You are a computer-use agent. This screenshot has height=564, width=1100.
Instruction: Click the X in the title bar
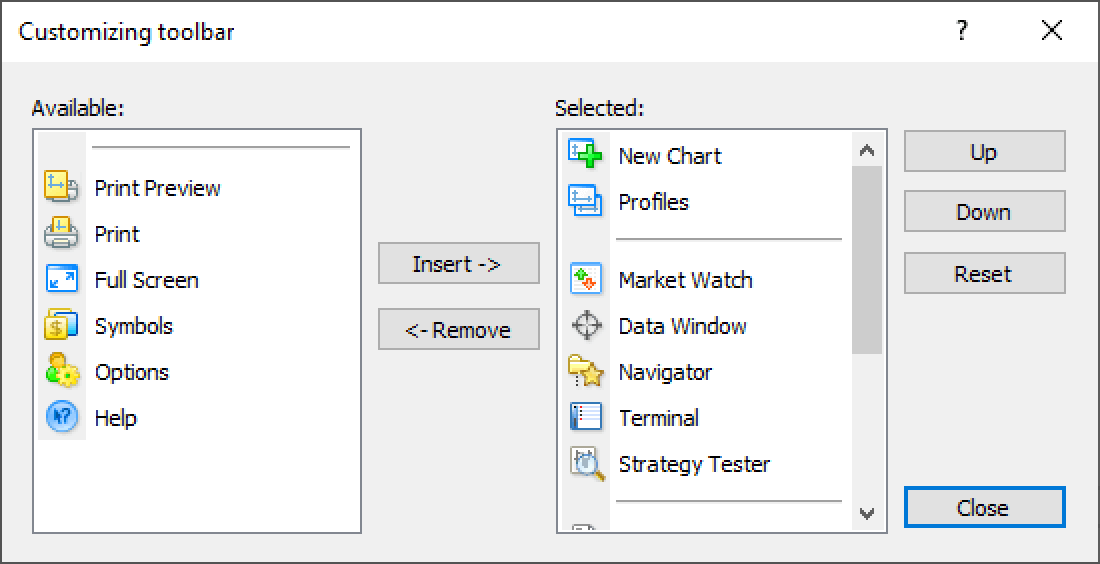coord(1052,31)
